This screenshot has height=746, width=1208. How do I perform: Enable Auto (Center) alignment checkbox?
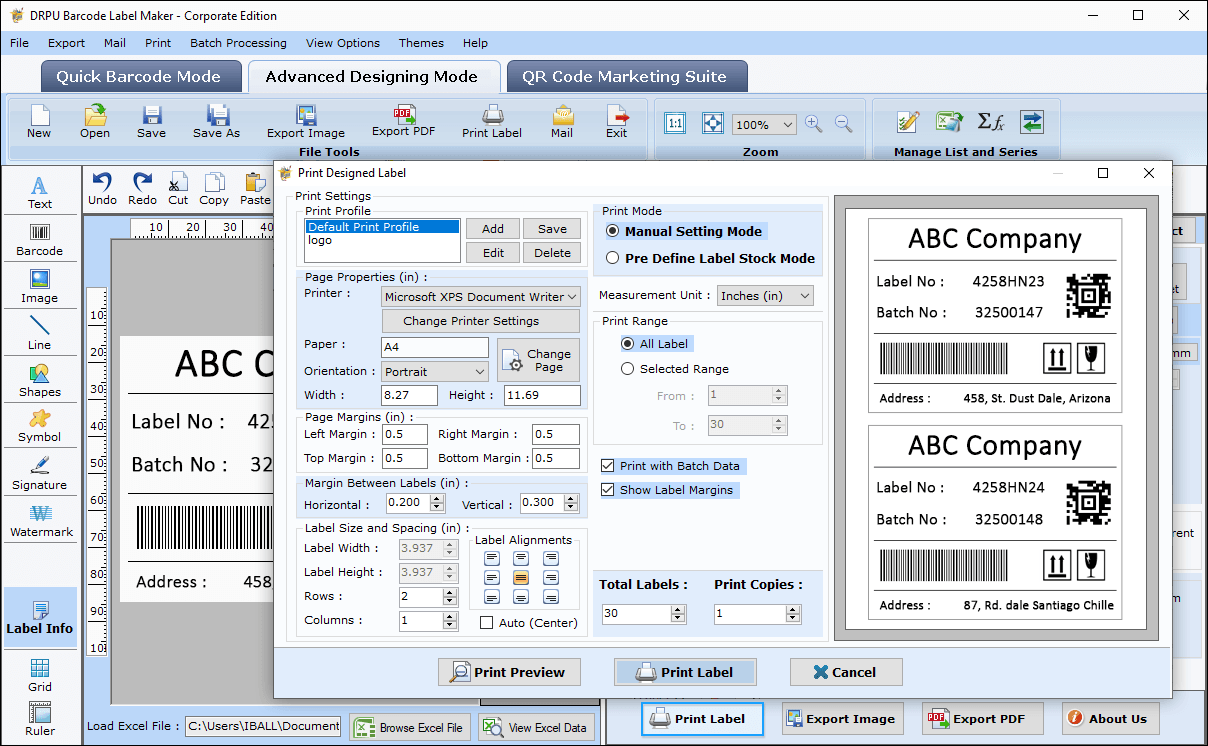(x=487, y=623)
